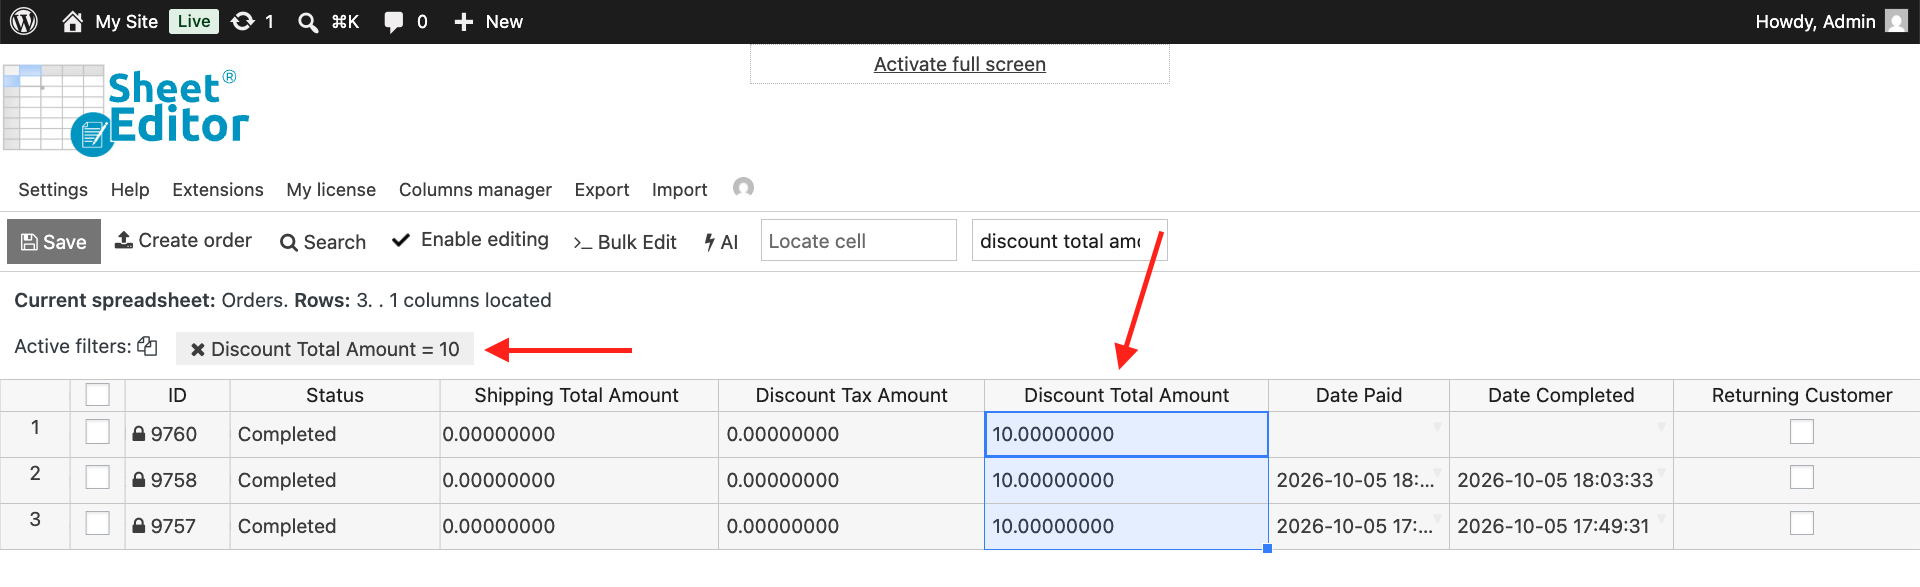This screenshot has width=1920, height=587.
Task: Select Date Paid column header
Action: coord(1359,395)
